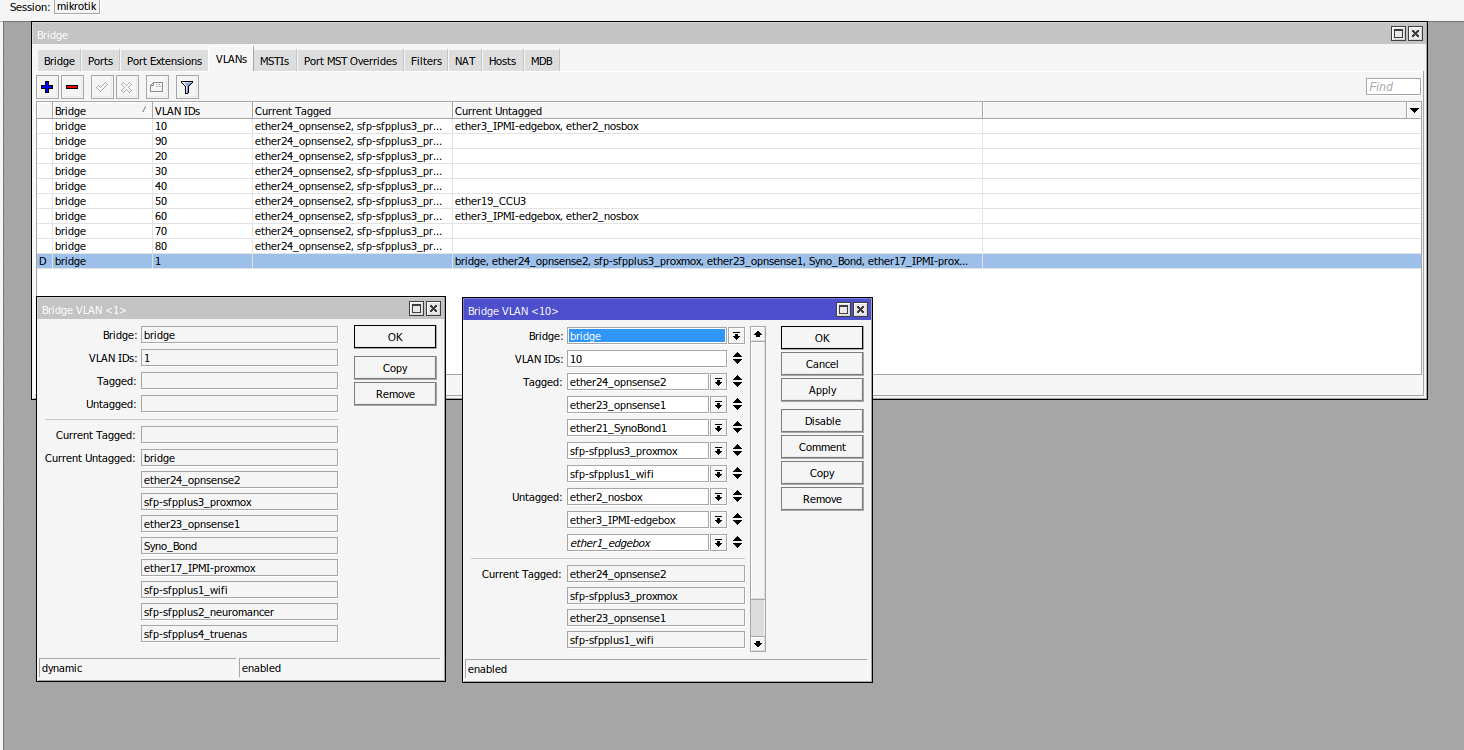Image resolution: width=1464 pixels, height=750 pixels.
Task: Maximize the main Bridge window
Action: tap(1398, 34)
